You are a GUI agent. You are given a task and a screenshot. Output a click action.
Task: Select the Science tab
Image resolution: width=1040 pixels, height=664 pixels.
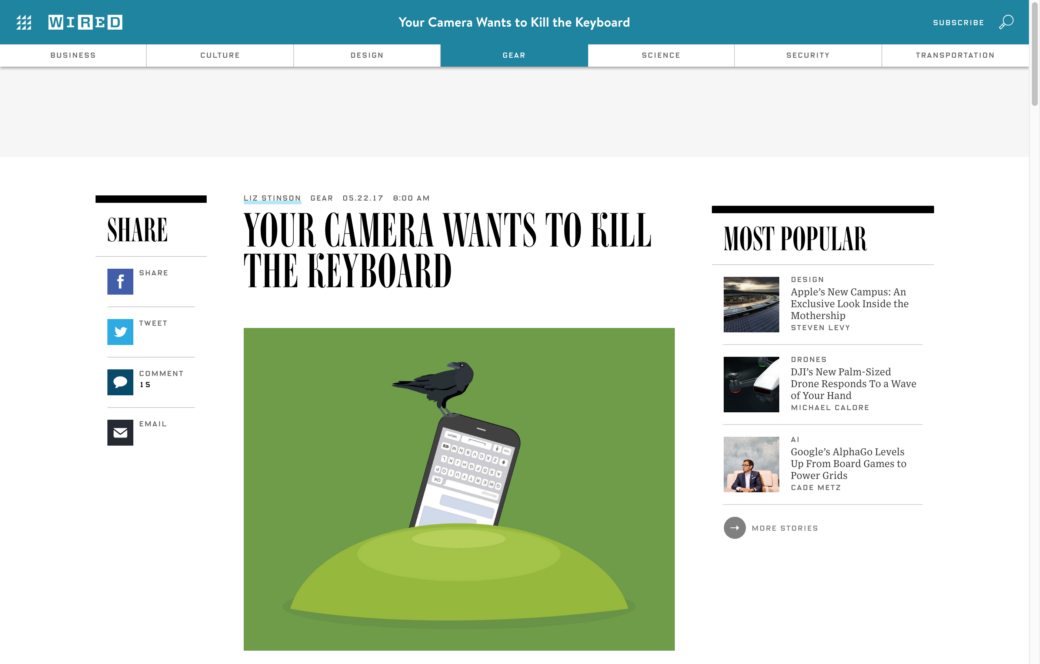point(661,55)
